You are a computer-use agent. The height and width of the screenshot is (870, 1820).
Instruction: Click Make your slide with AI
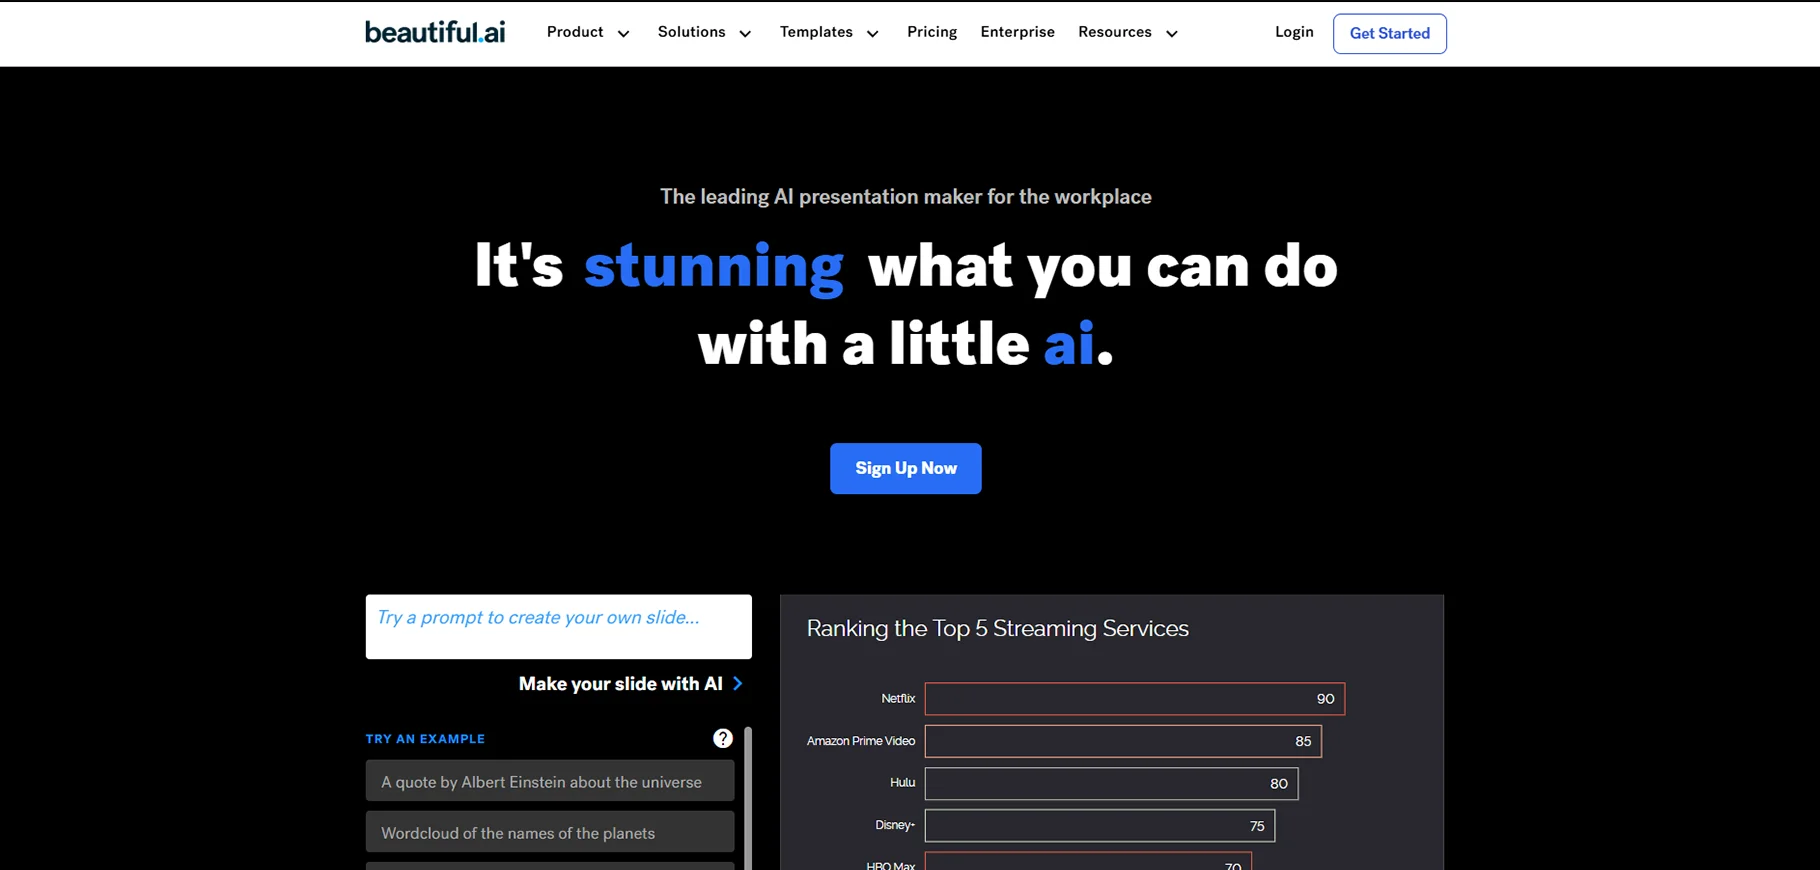tap(620, 684)
